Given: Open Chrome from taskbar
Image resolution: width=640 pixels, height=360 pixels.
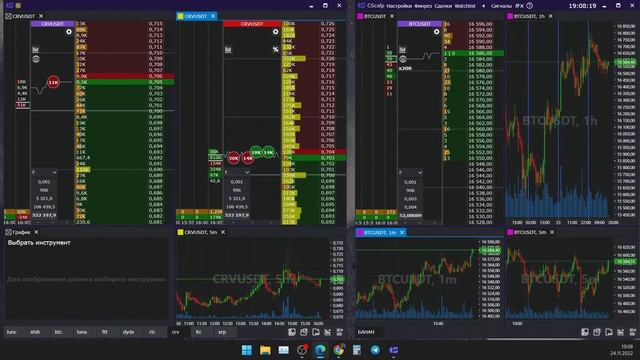Looking at the screenshot, I should (339, 350).
